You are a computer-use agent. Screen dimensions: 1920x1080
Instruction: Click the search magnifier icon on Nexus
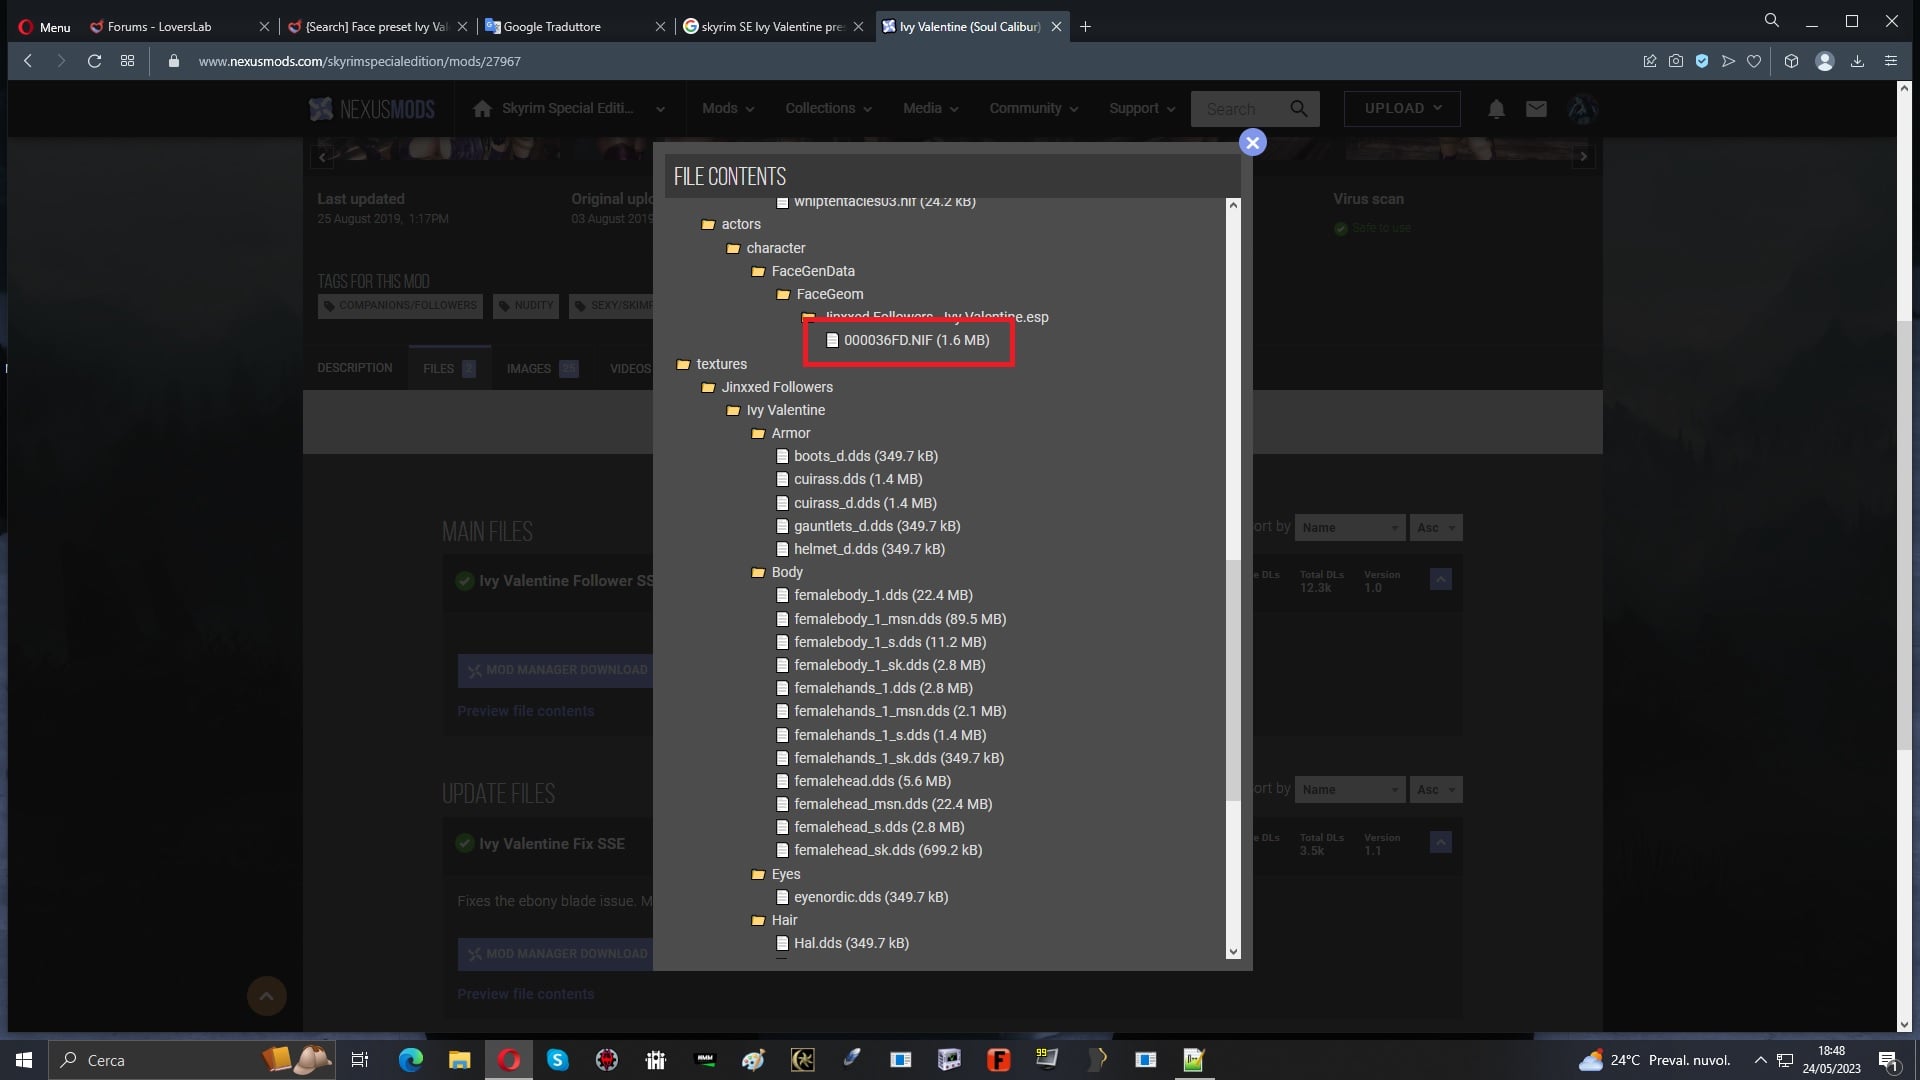tap(1299, 109)
